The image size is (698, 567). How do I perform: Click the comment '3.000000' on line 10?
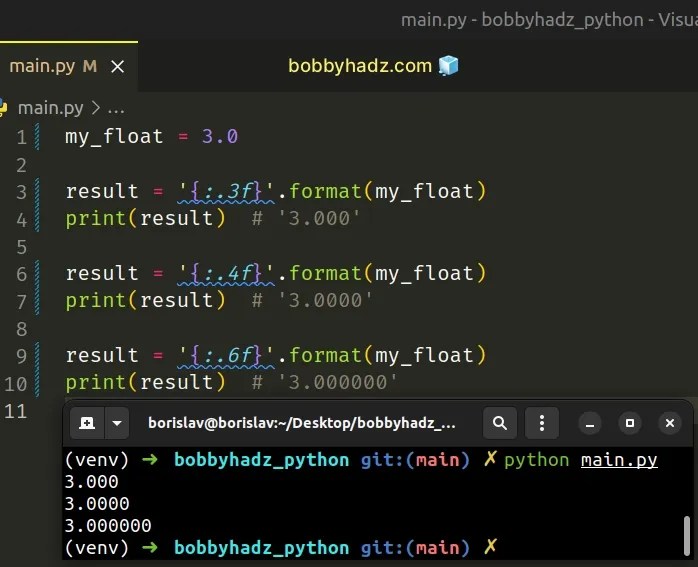(x=325, y=382)
